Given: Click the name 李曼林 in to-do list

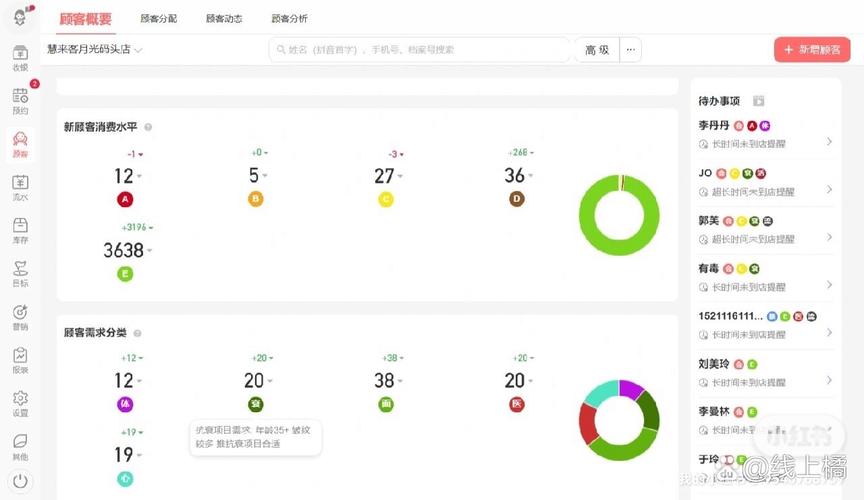Looking at the screenshot, I should (x=714, y=412).
